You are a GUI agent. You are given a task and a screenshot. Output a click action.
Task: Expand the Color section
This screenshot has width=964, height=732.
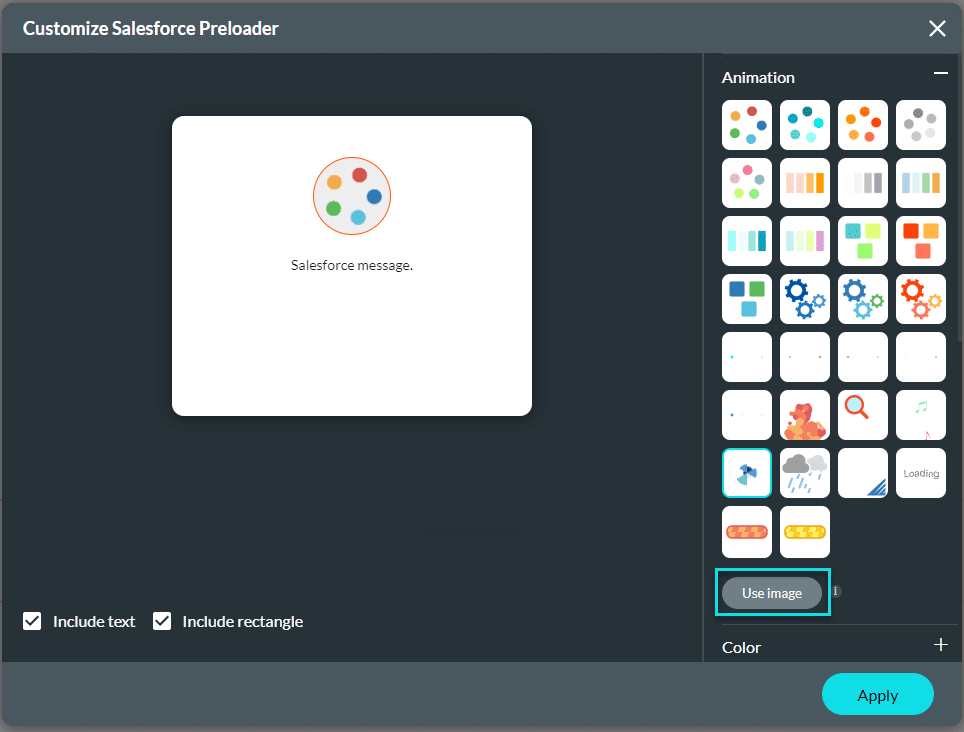click(x=940, y=645)
